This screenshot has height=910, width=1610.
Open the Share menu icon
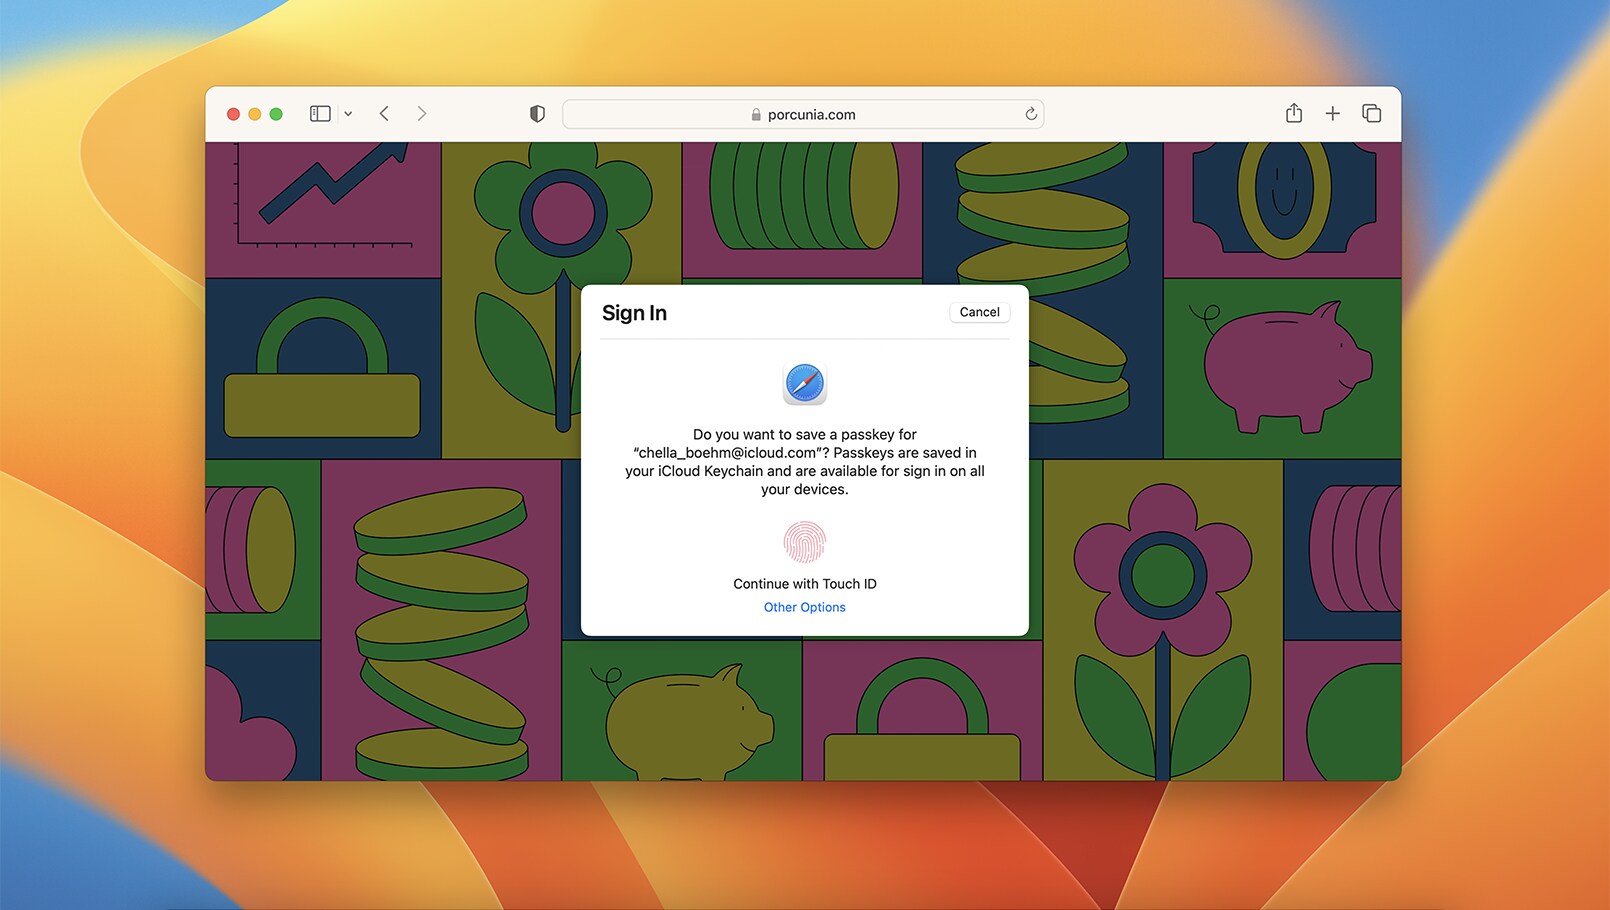coord(1294,113)
